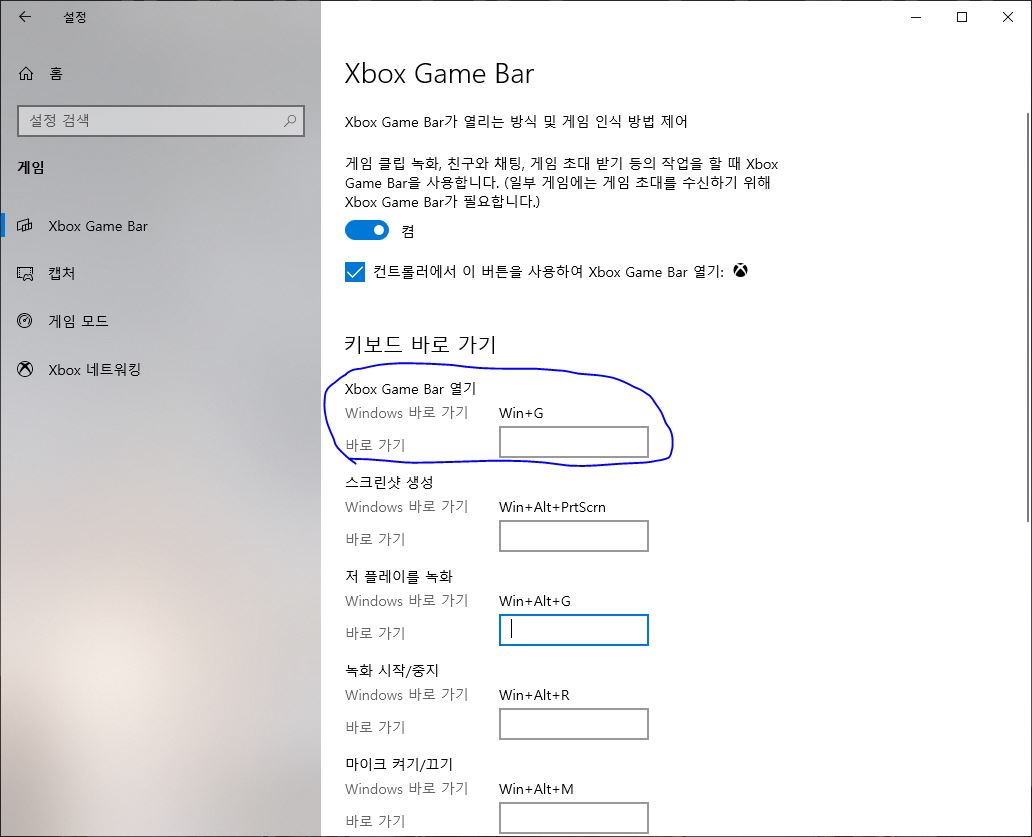Click the capture (캡처) sidebar icon
1032x837 pixels.
pyautogui.click(x=25, y=273)
